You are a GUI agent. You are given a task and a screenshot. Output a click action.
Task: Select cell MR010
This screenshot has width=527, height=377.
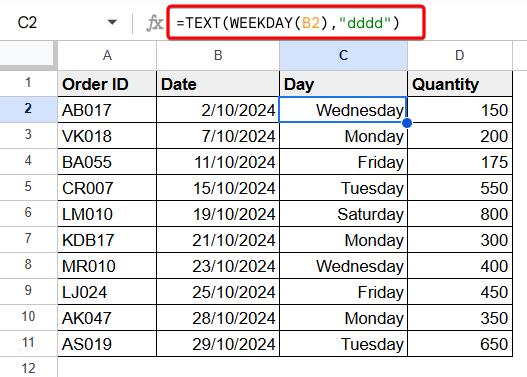tap(107, 266)
